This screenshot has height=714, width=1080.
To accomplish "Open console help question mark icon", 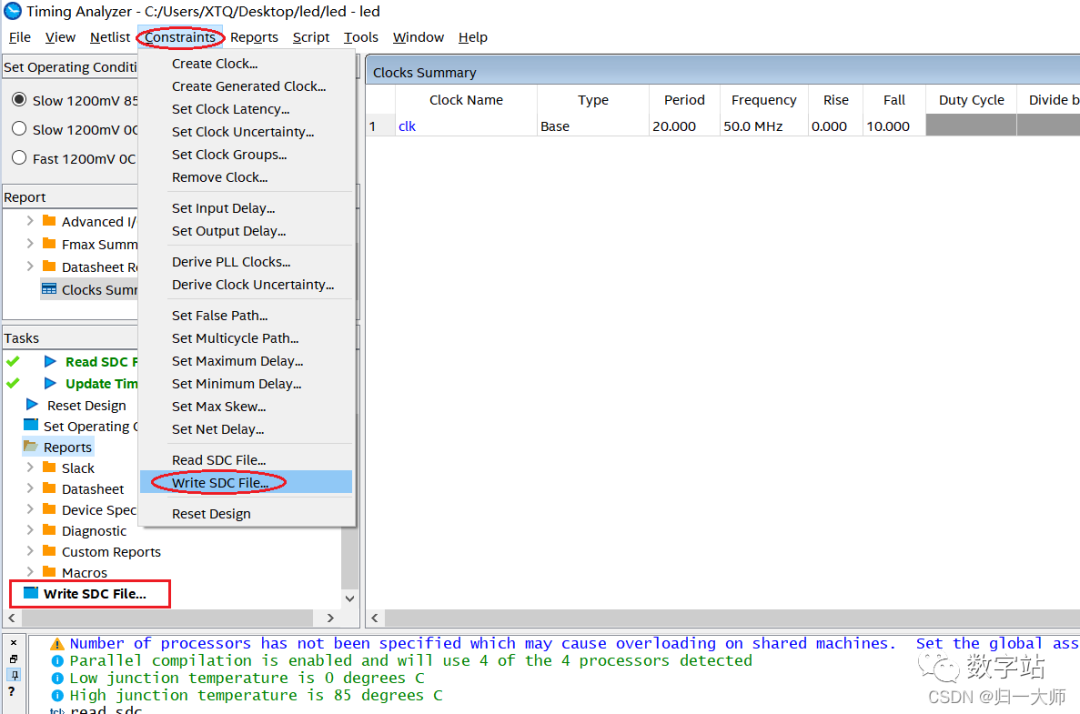I will pyautogui.click(x=12, y=692).
